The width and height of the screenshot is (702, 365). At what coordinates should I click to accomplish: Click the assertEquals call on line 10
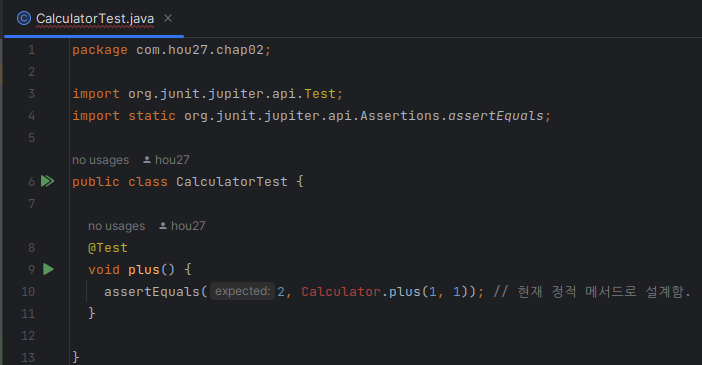(152, 292)
